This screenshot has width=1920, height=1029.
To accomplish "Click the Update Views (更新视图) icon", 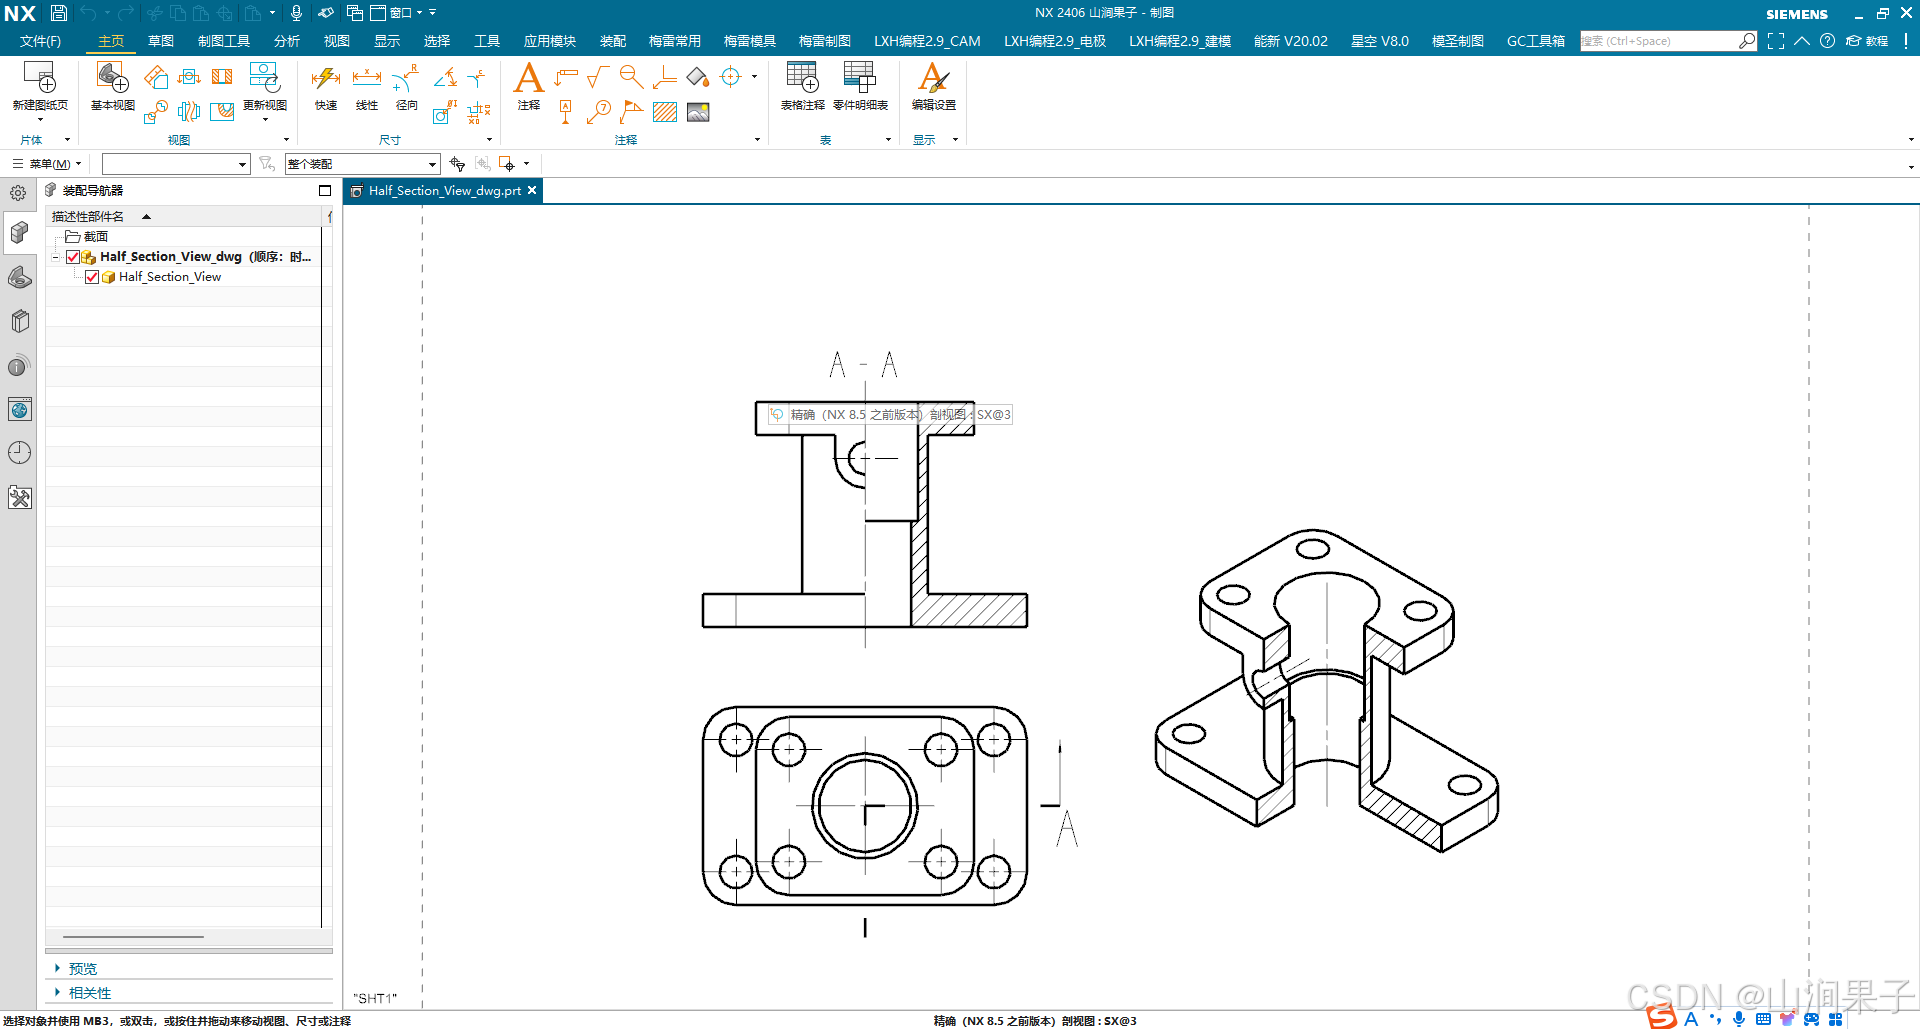I will tap(265, 78).
